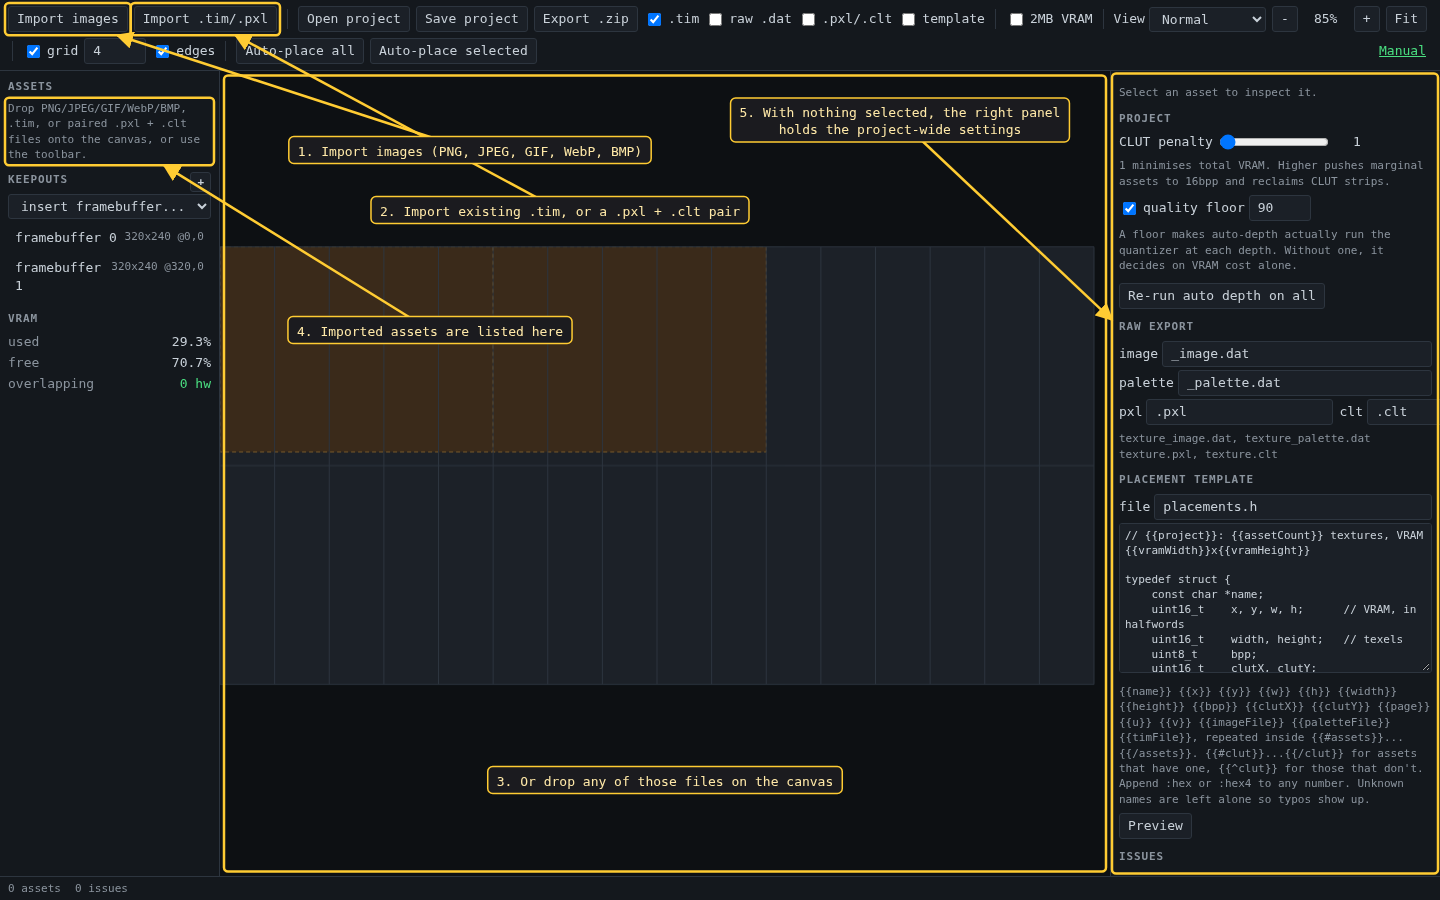Toggle the raw .dat export checkbox

click(715, 19)
